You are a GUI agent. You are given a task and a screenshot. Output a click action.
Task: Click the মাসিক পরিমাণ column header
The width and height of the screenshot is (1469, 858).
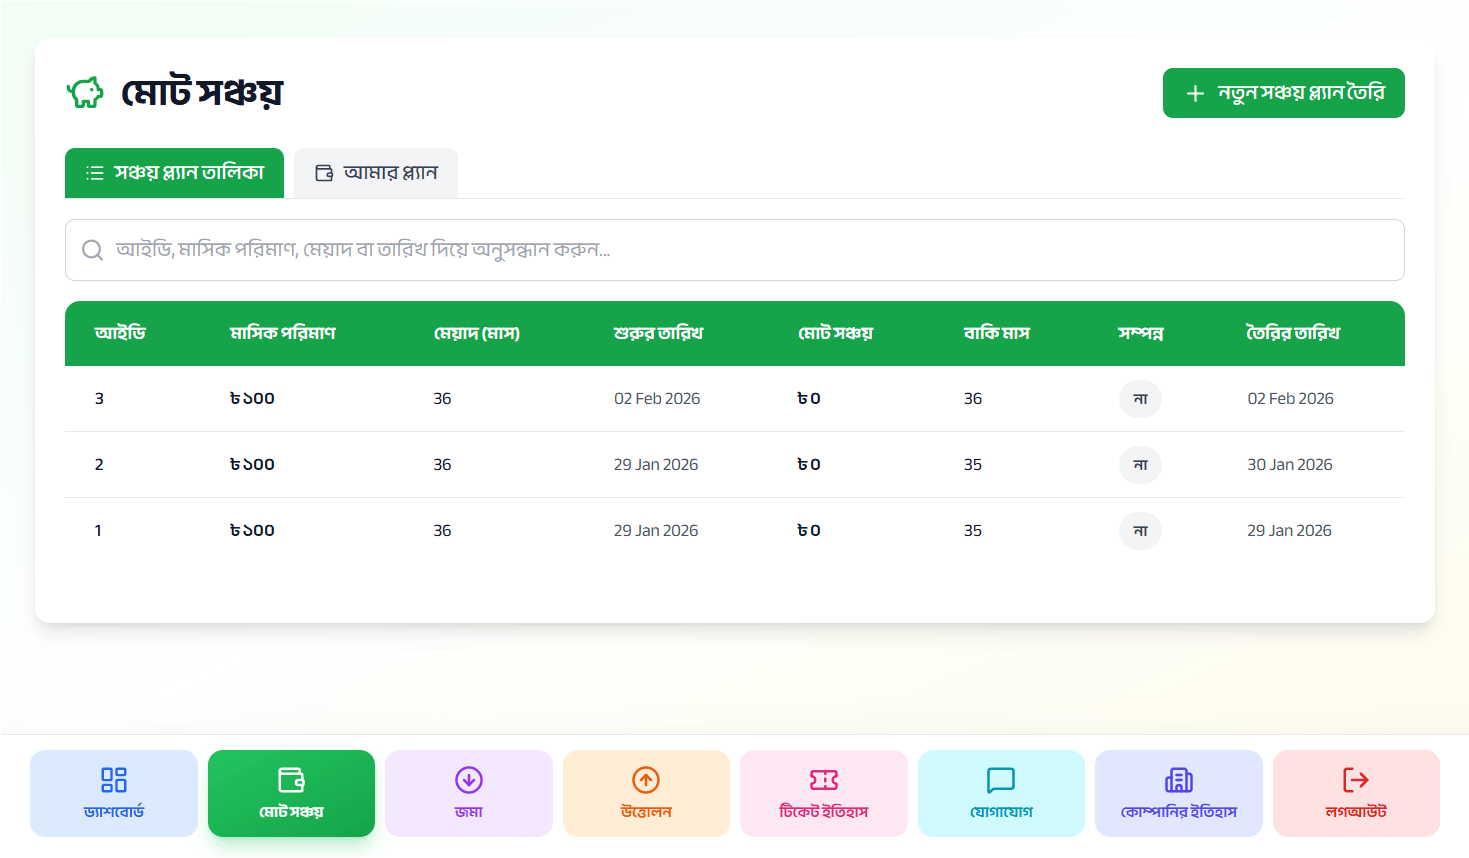point(282,333)
